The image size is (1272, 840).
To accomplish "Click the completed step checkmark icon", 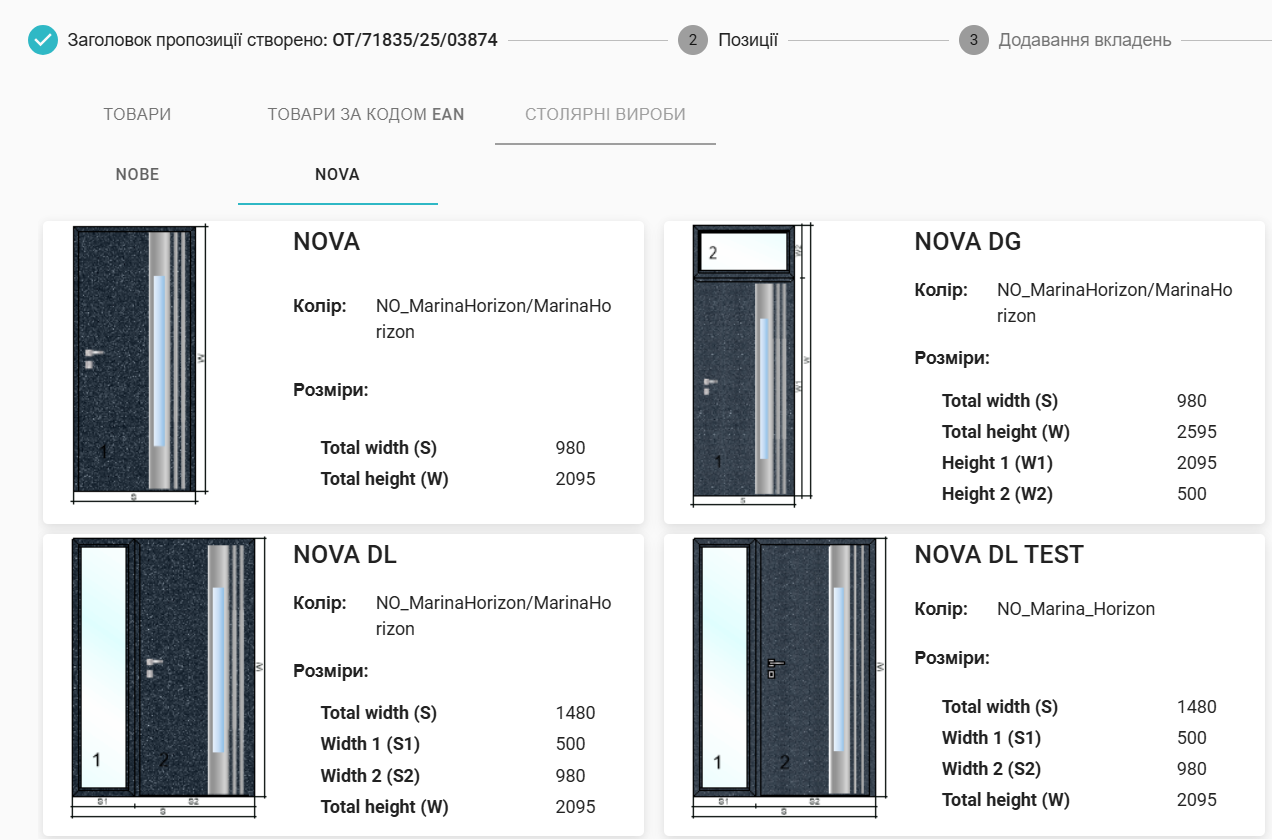I will pos(43,41).
